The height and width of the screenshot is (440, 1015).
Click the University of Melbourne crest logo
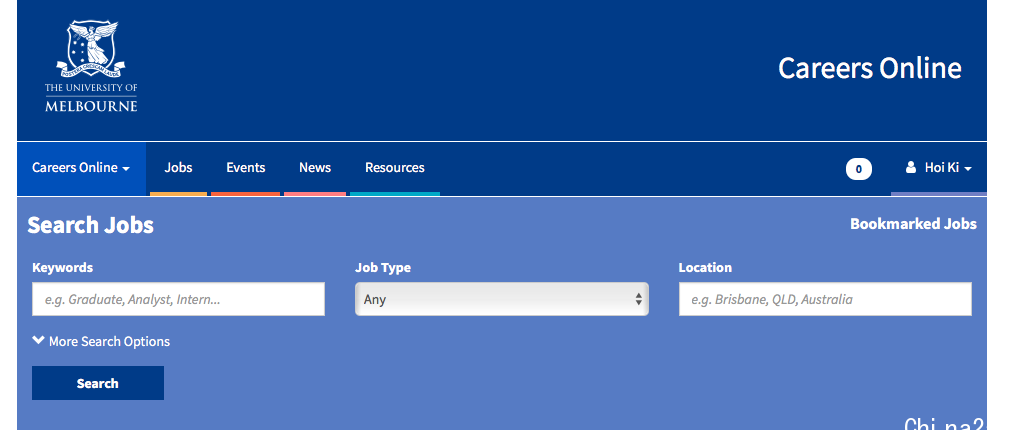tap(91, 66)
